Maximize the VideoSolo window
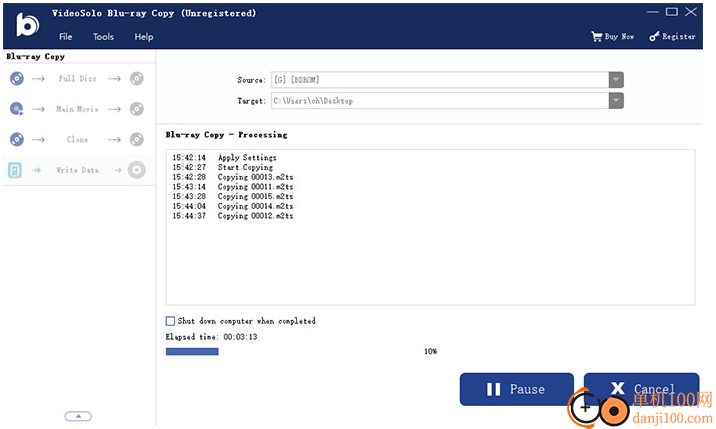The width and height of the screenshot is (716, 429). (x=672, y=12)
